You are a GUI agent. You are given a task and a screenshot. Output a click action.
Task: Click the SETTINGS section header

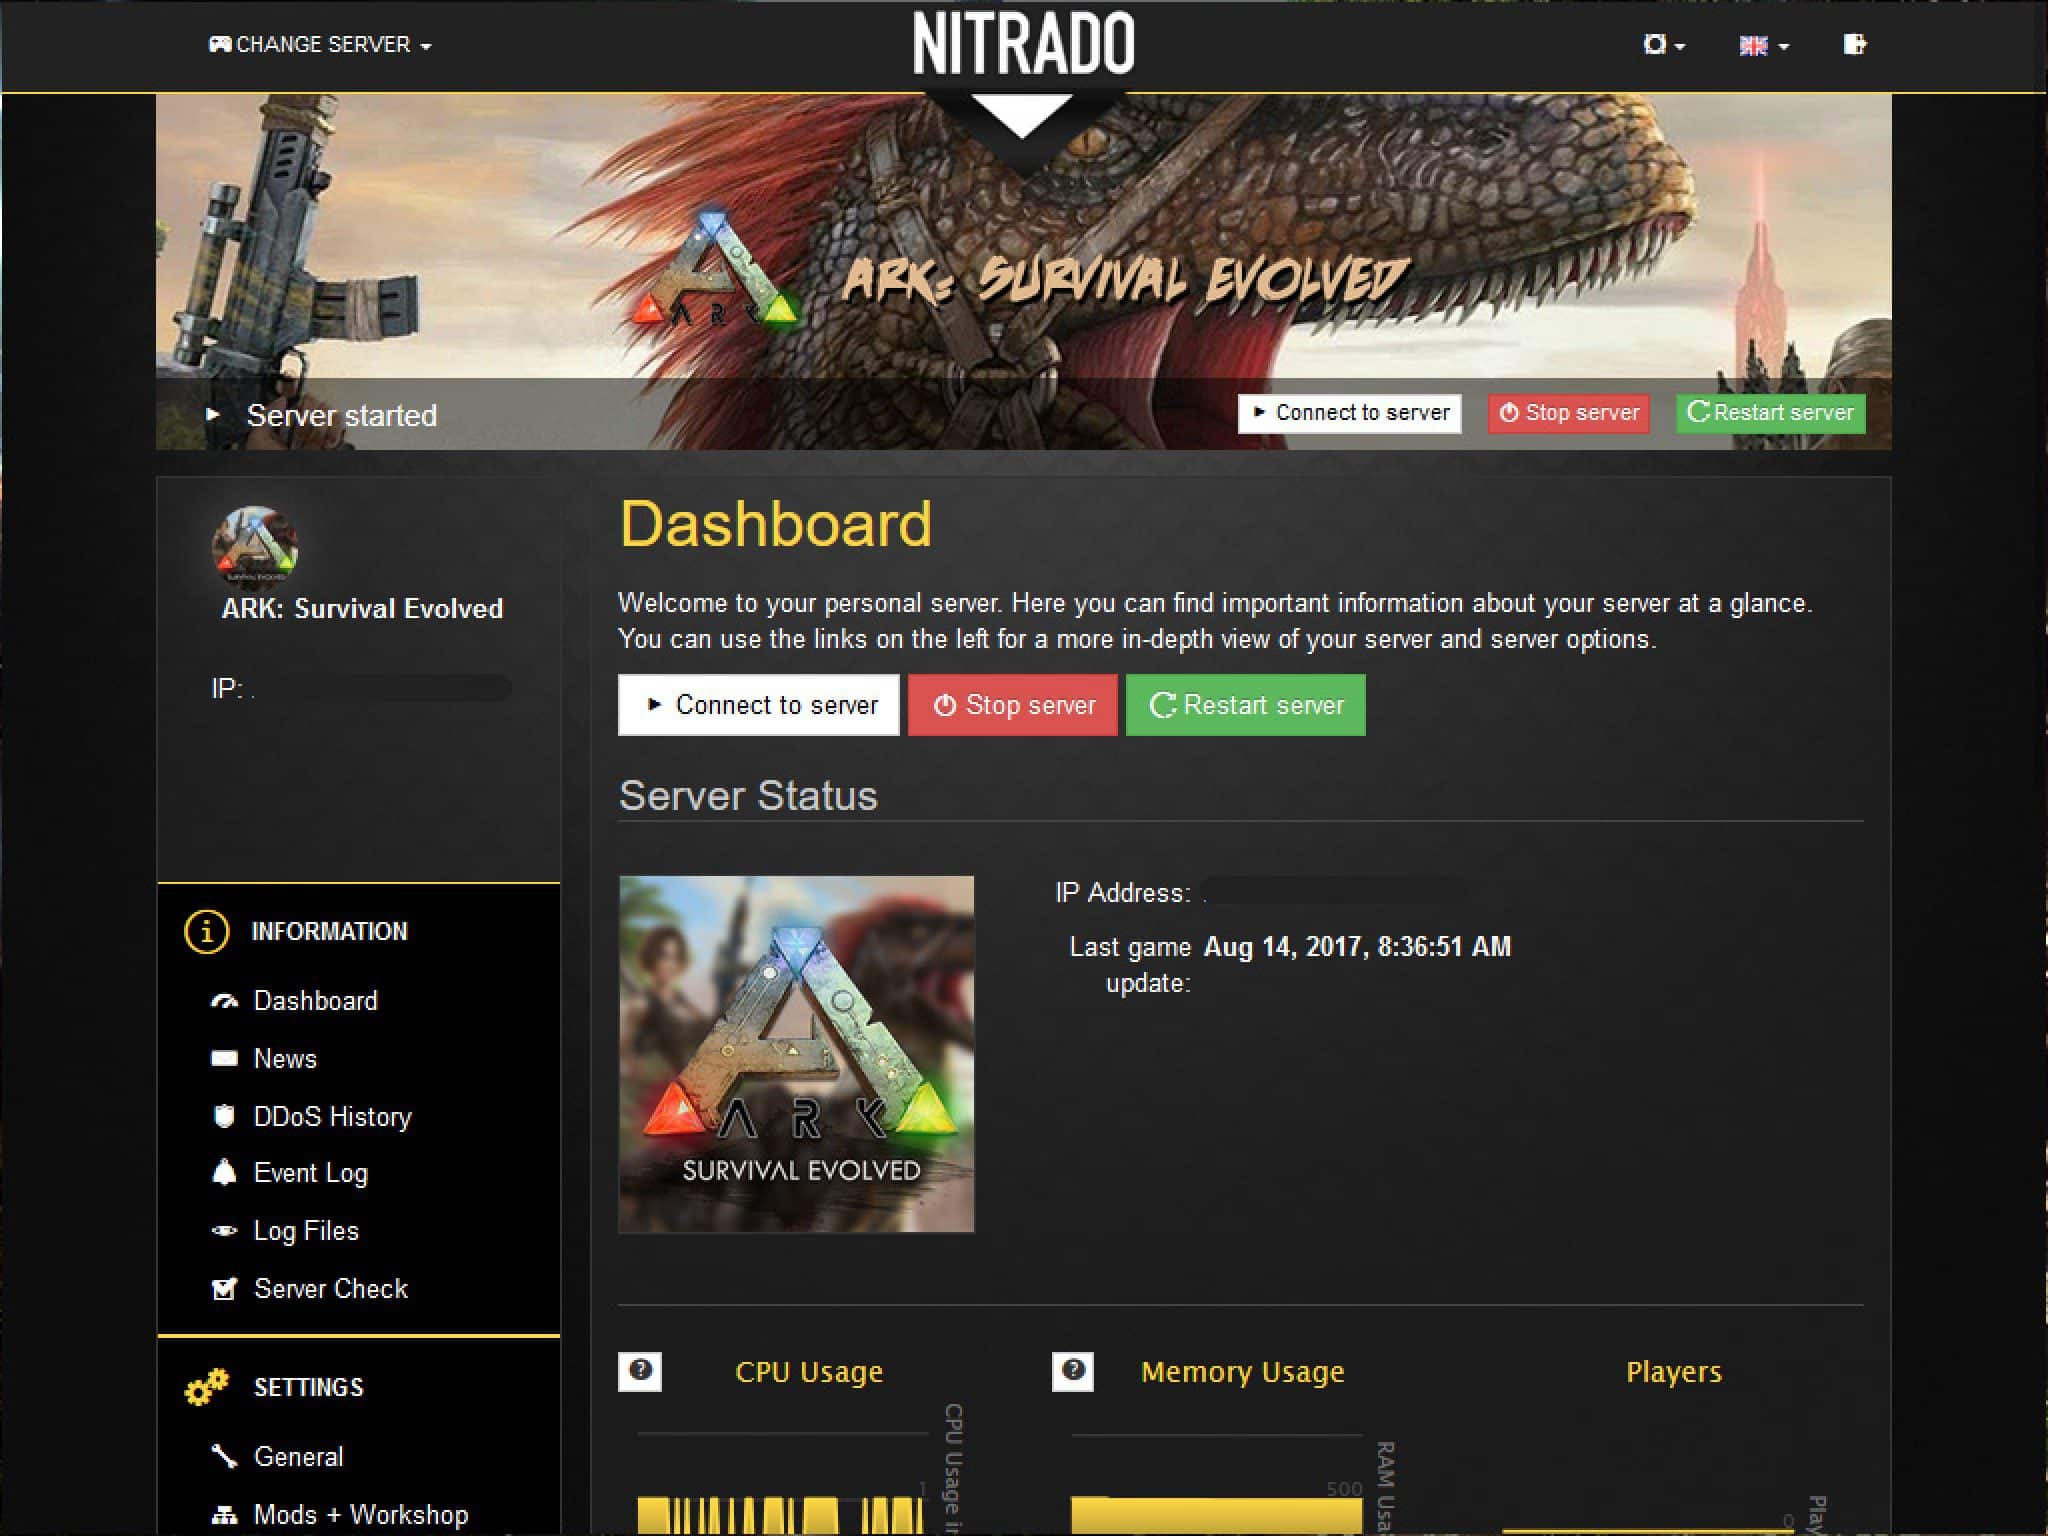point(309,1388)
